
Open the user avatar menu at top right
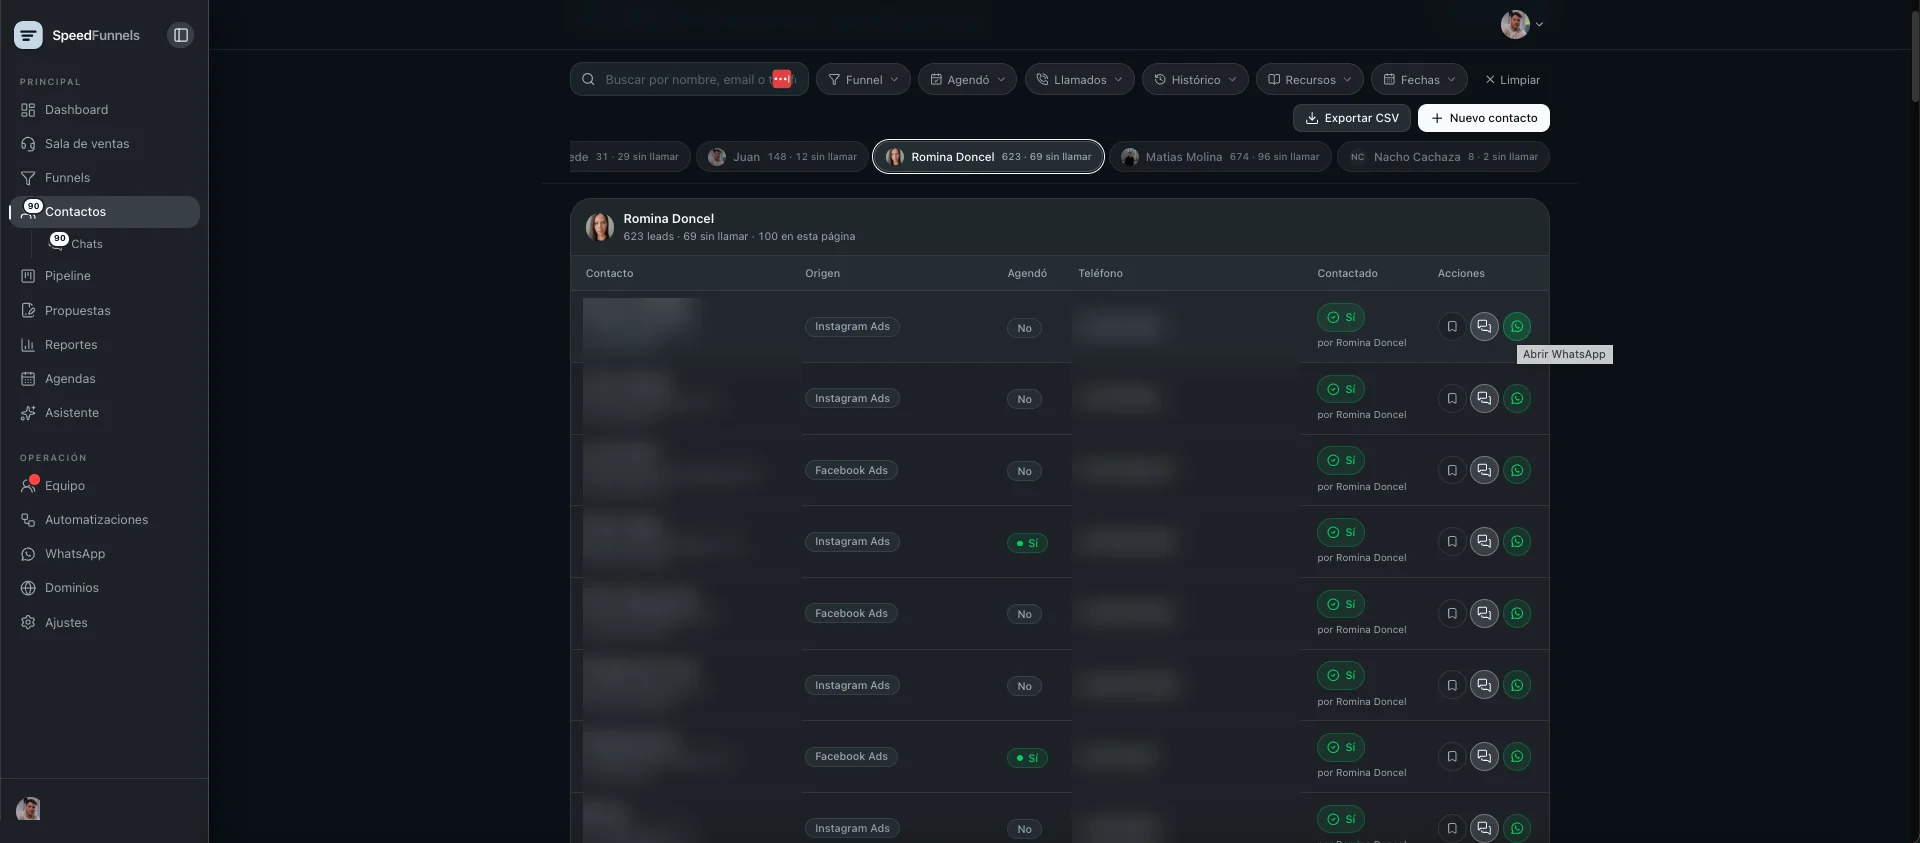tap(1521, 25)
